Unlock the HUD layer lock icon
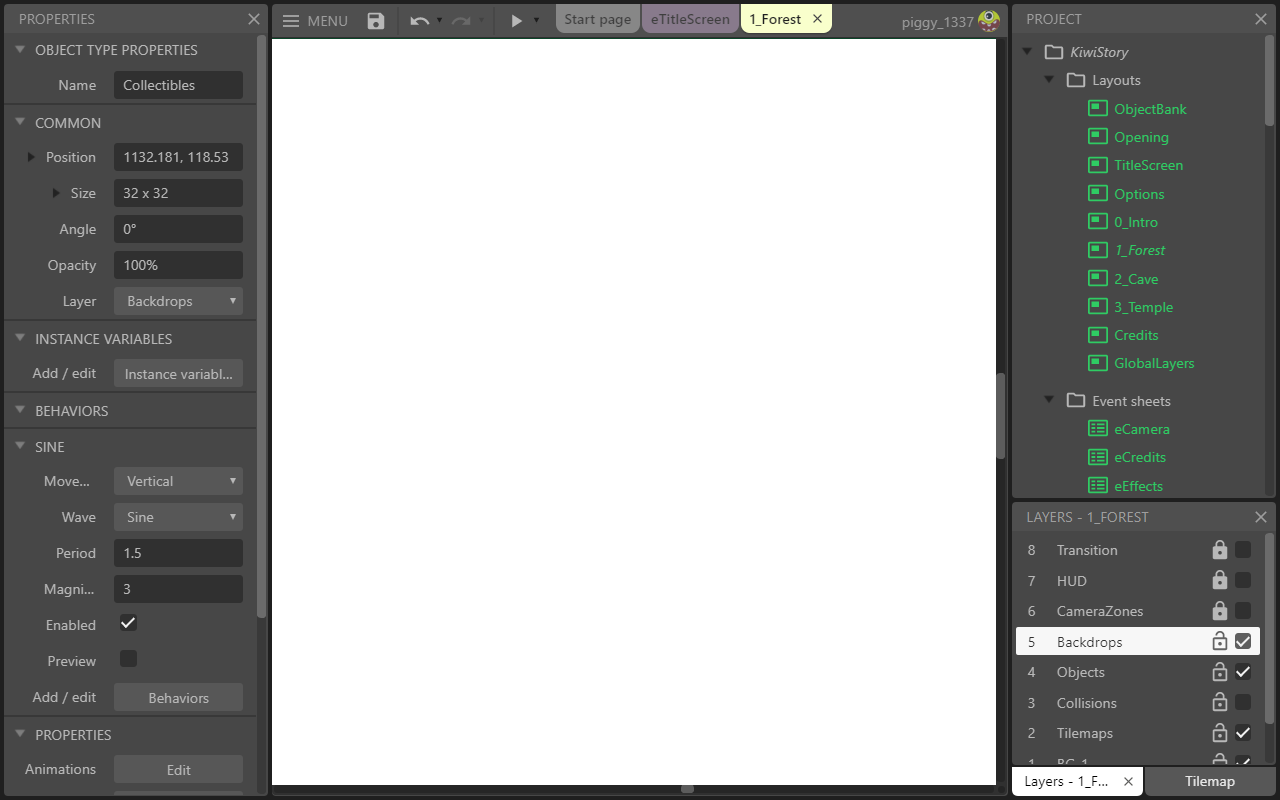This screenshot has width=1280, height=800. coord(1219,580)
